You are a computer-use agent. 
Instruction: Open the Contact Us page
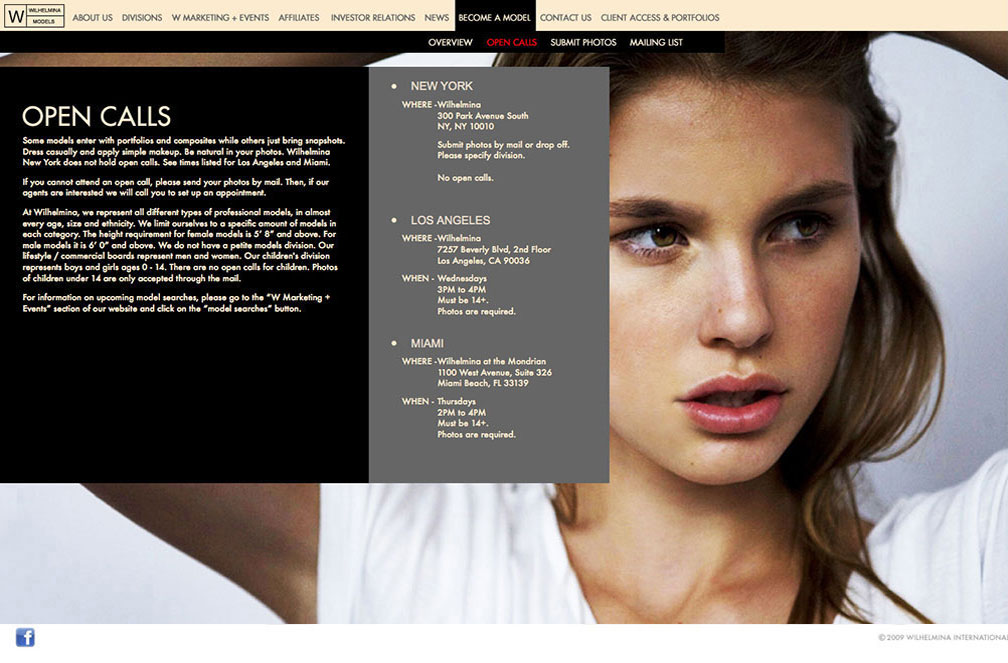[565, 17]
